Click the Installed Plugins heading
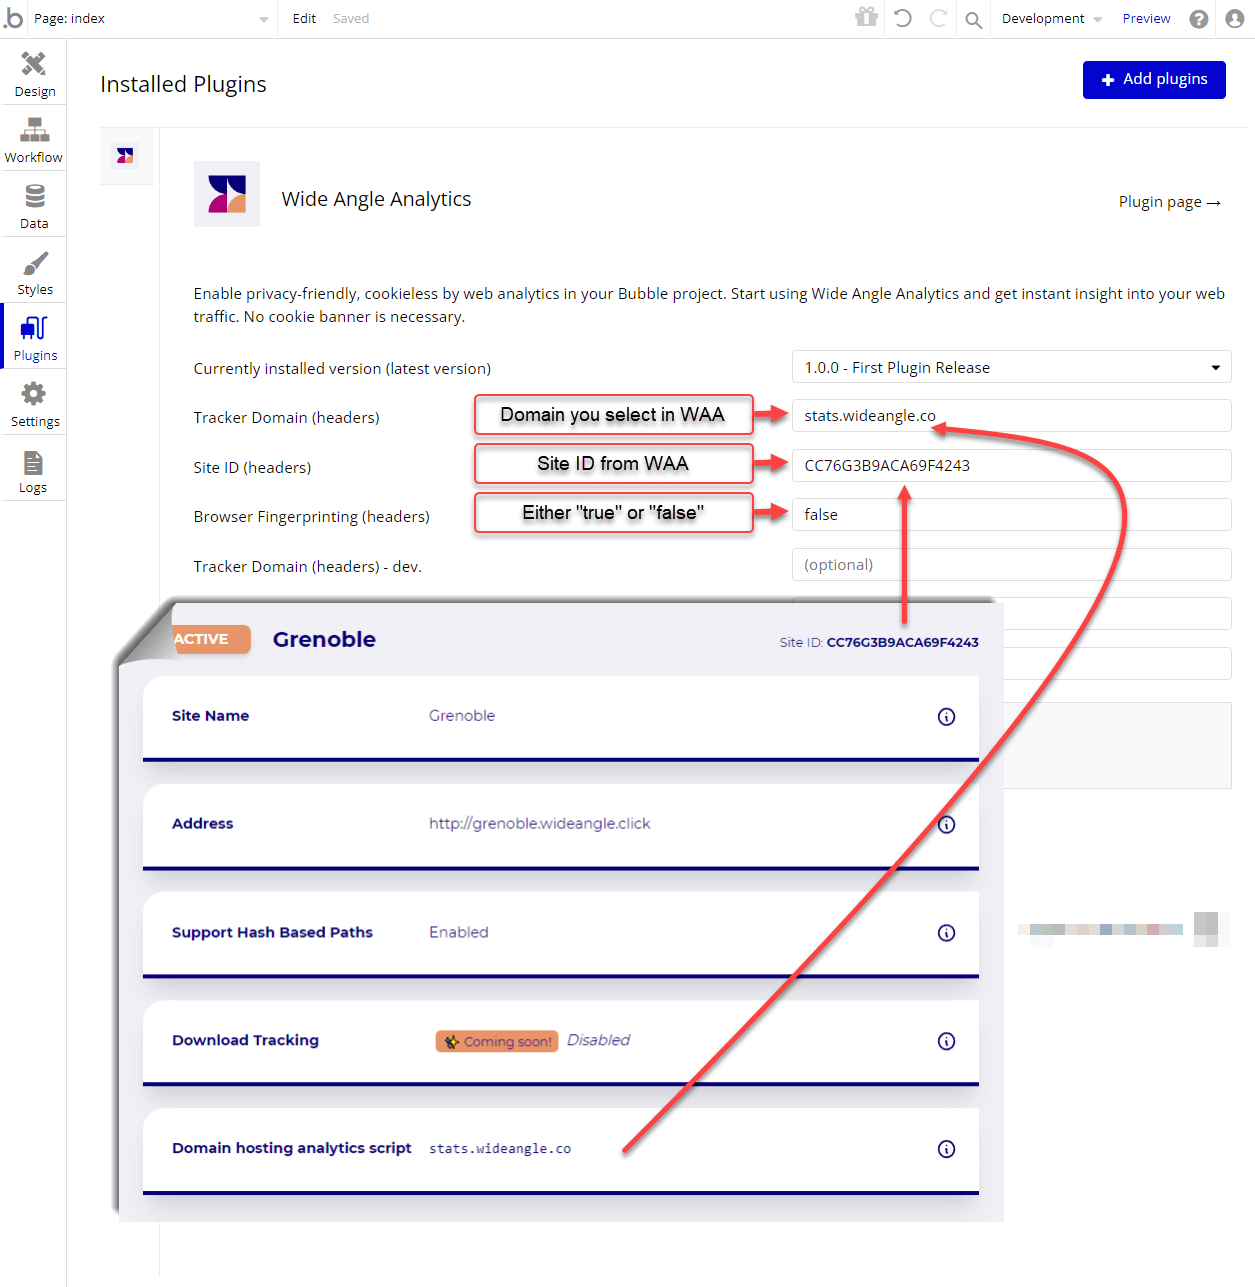 183,84
